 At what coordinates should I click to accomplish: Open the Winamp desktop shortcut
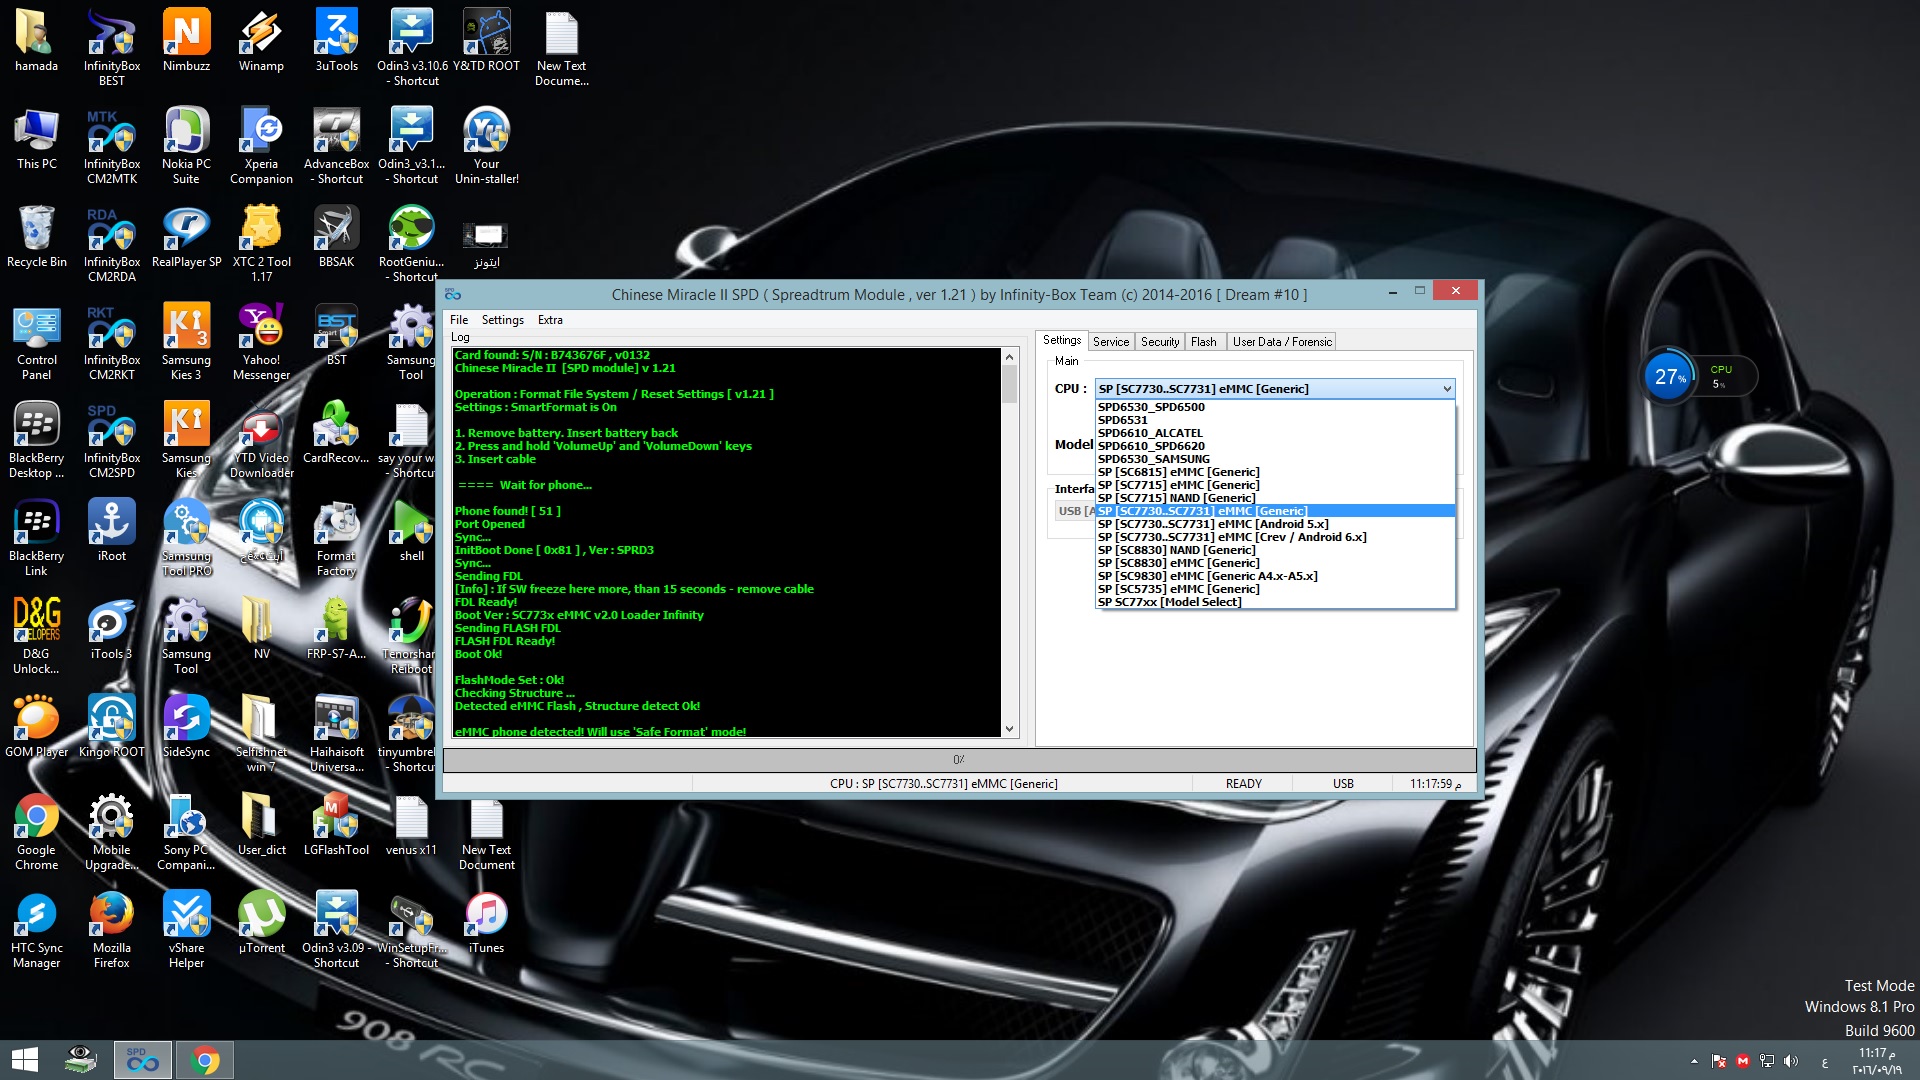tap(261, 40)
